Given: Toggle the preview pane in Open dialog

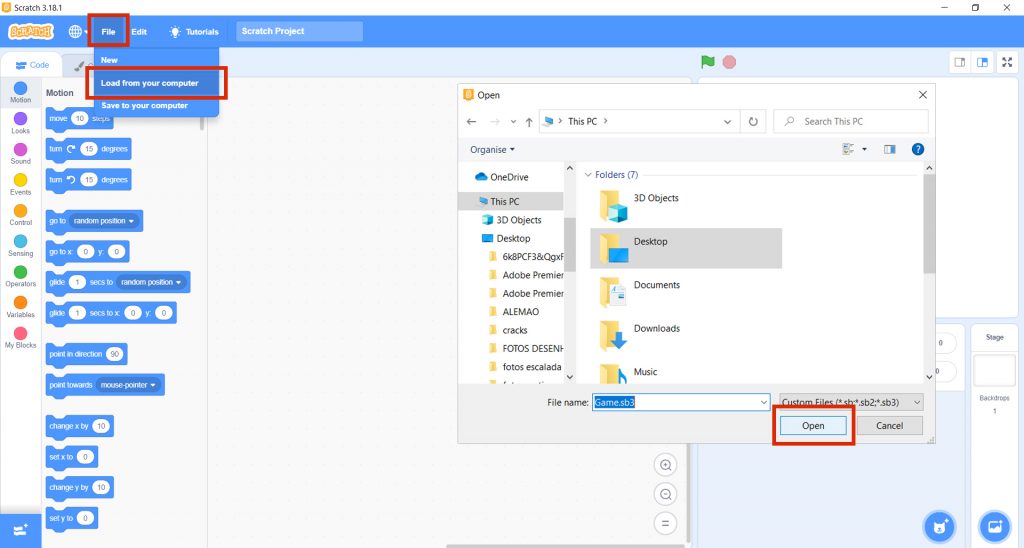Looking at the screenshot, I should point(889,150).
